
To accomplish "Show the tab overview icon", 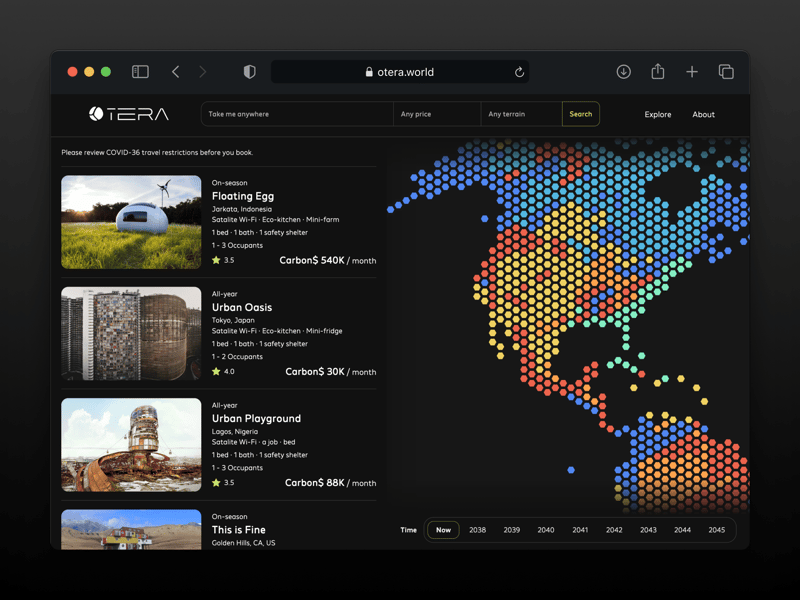I will [726, 72].
